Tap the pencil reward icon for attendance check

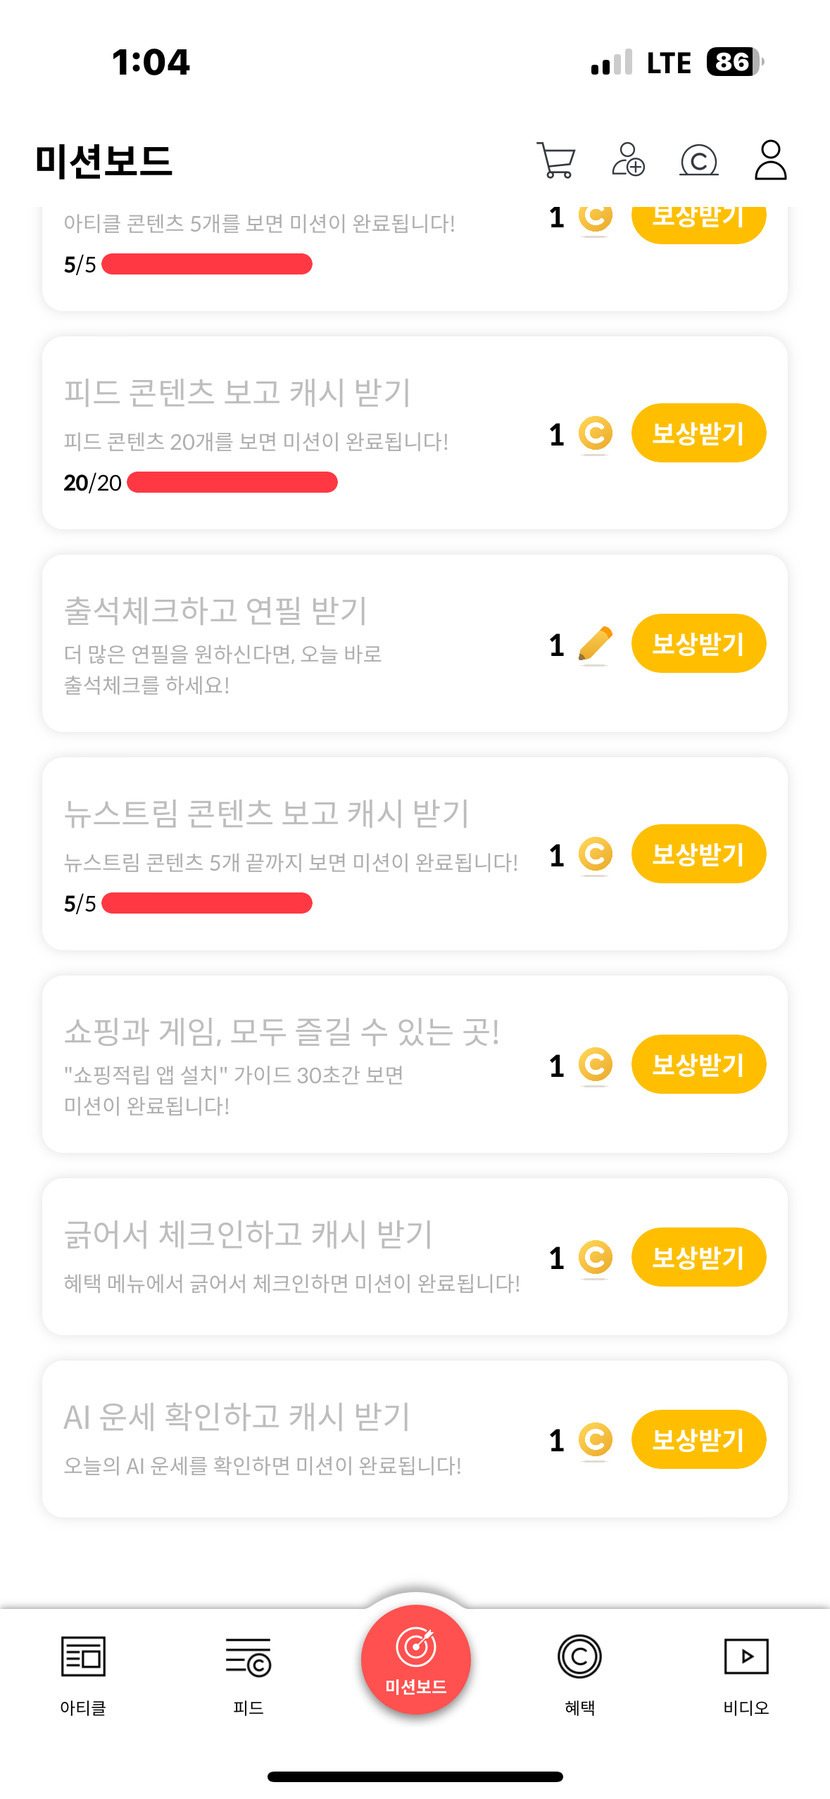(x=595, y=645)
